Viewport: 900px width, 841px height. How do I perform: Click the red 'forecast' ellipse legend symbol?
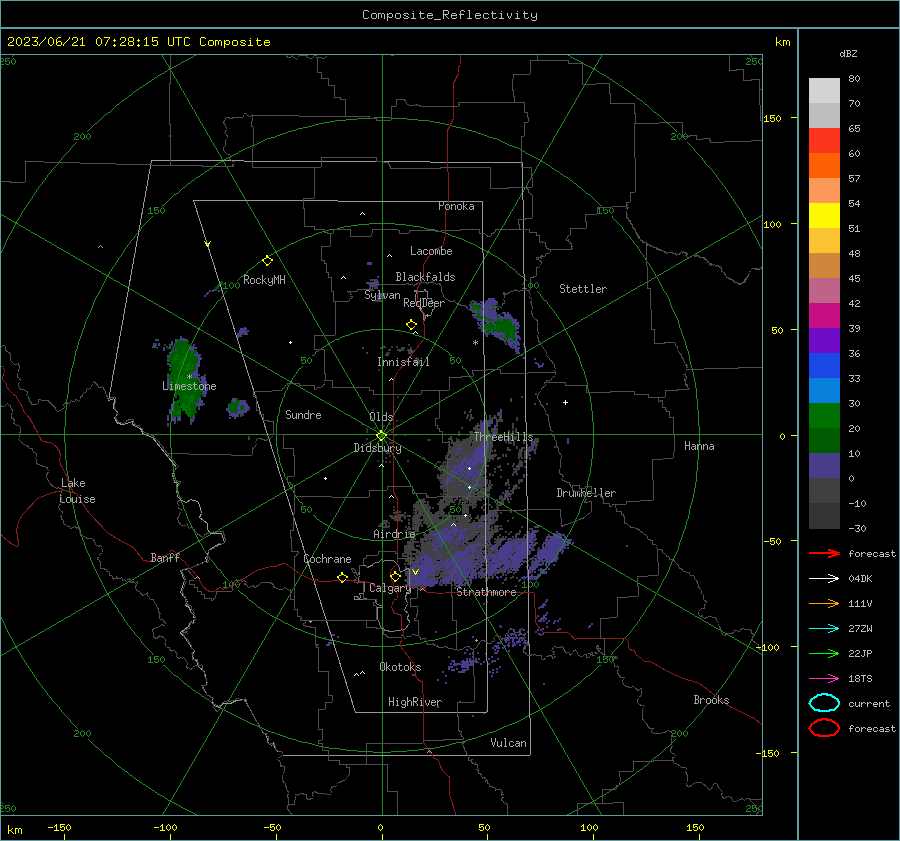click(824, 728)
